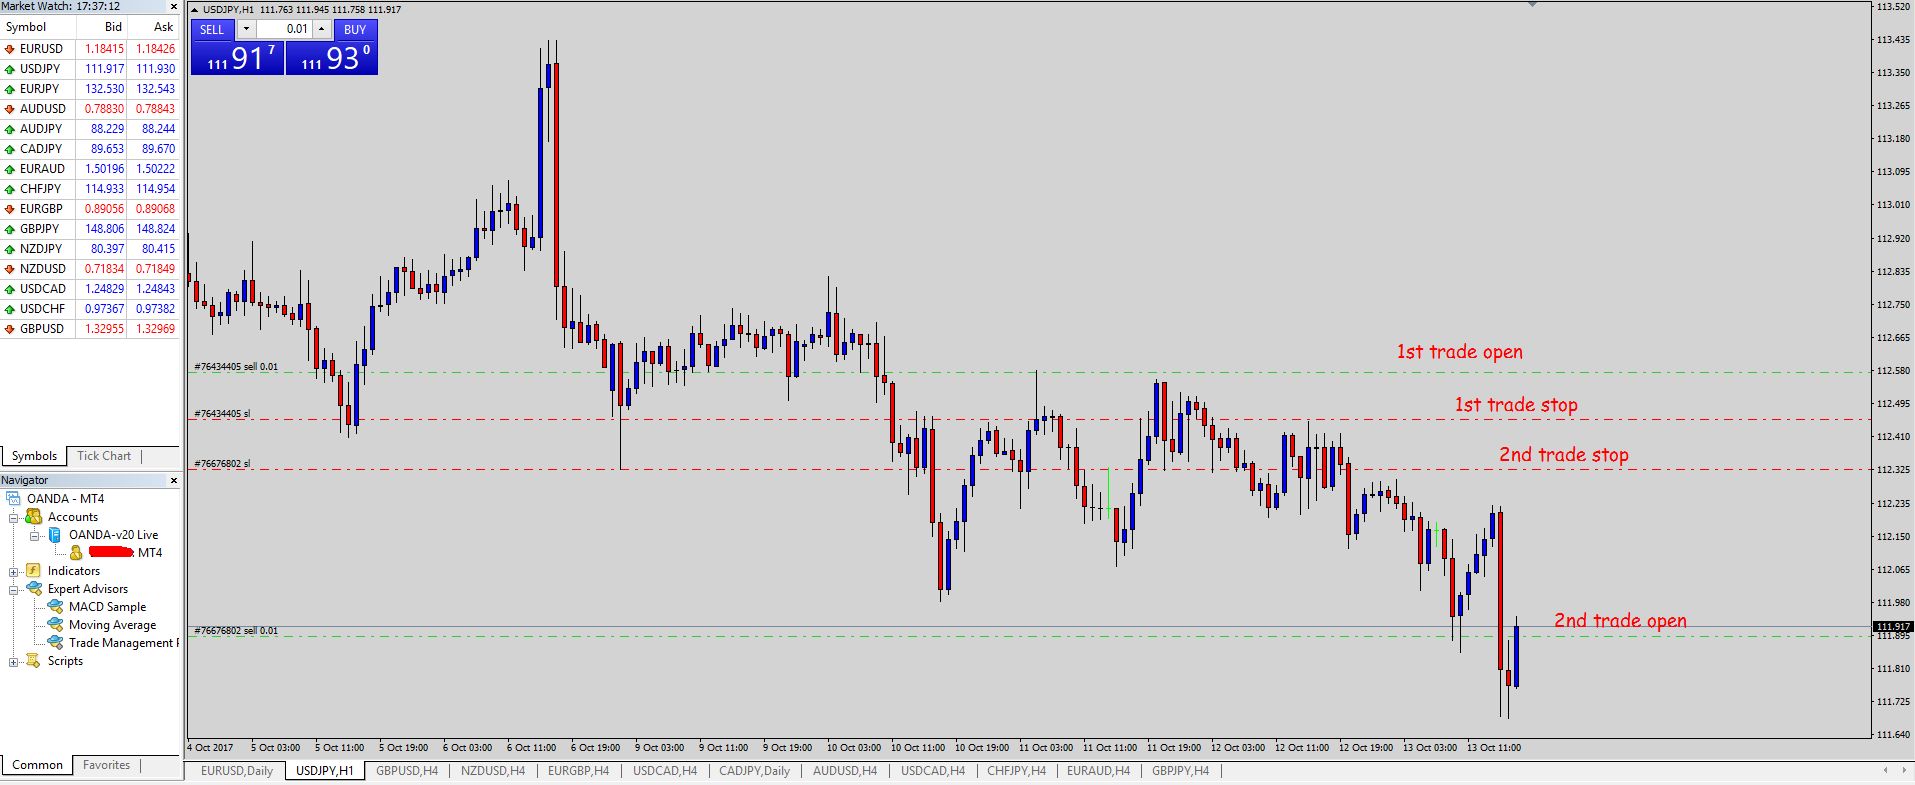
Task: Switch to the Tick Chart tab
Action: tap(104, 456)
